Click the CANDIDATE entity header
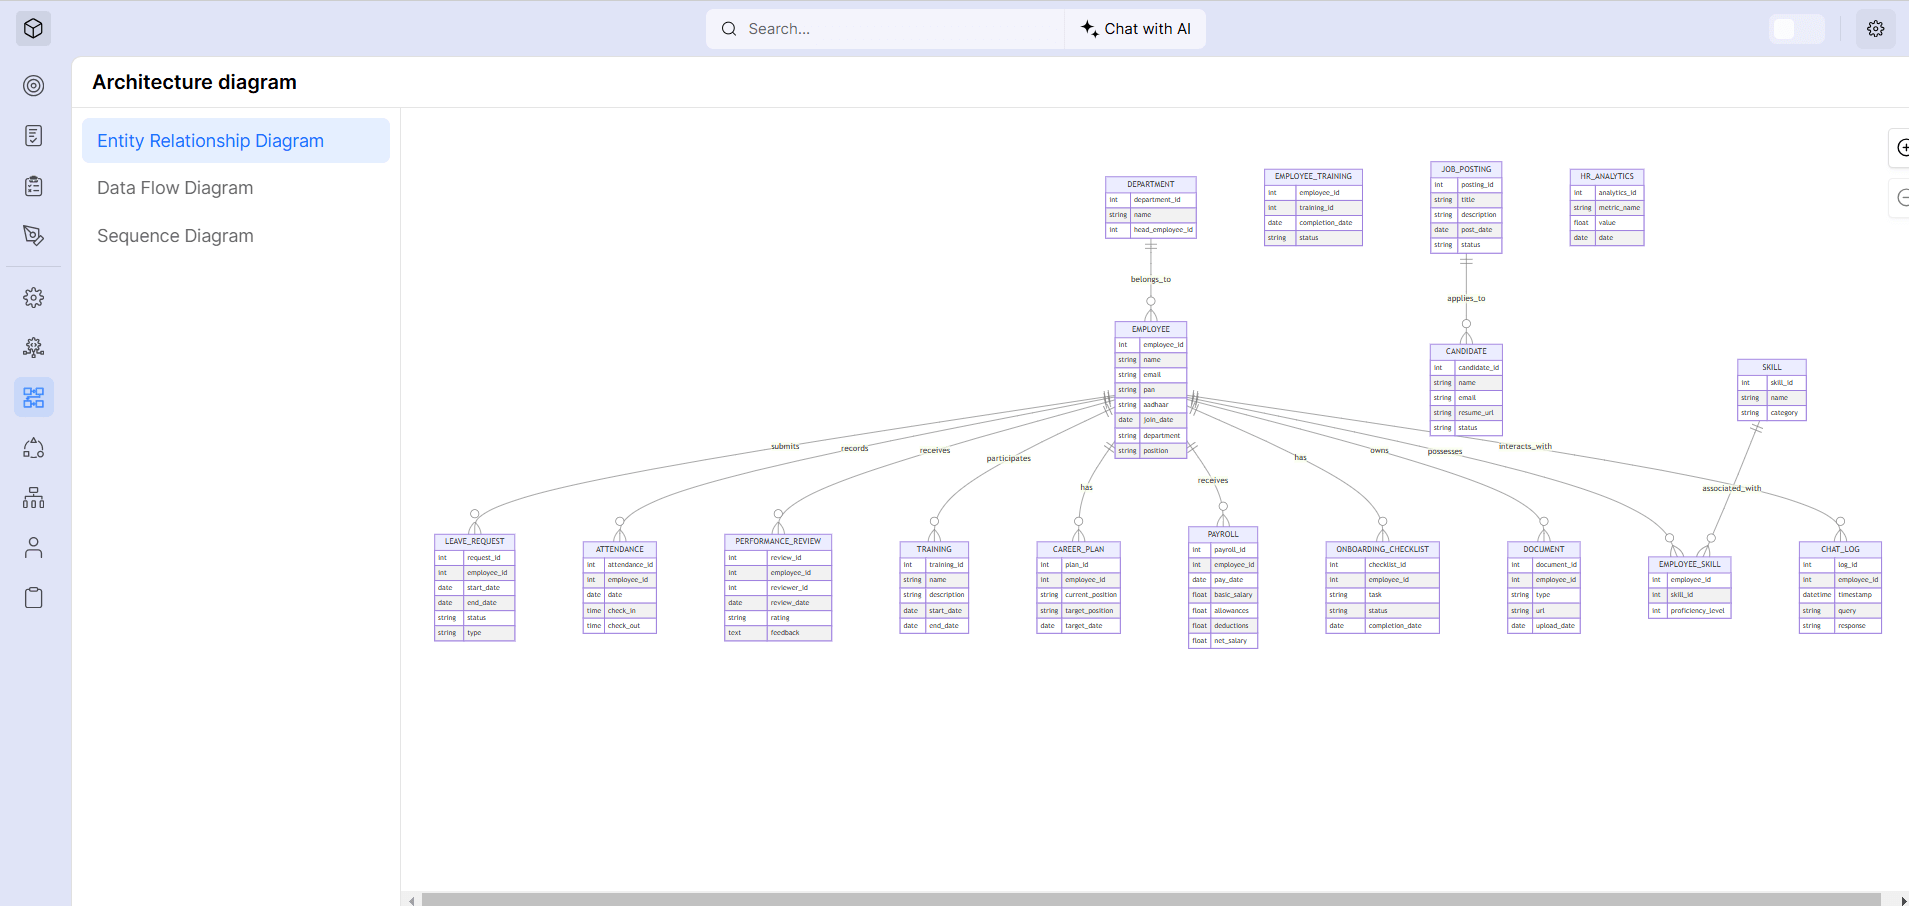This screenshot has width=1909, height=906. (x=1466, y=351)
